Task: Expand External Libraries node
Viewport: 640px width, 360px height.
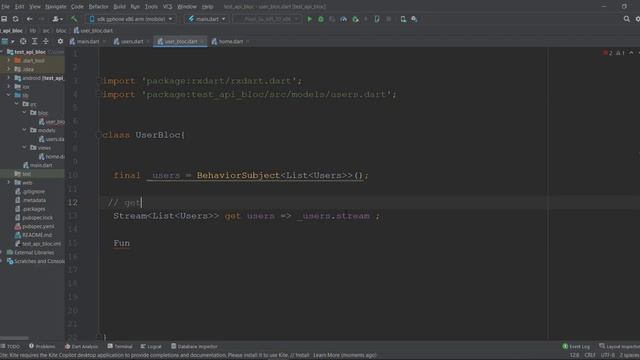Action: coord(2,253)
